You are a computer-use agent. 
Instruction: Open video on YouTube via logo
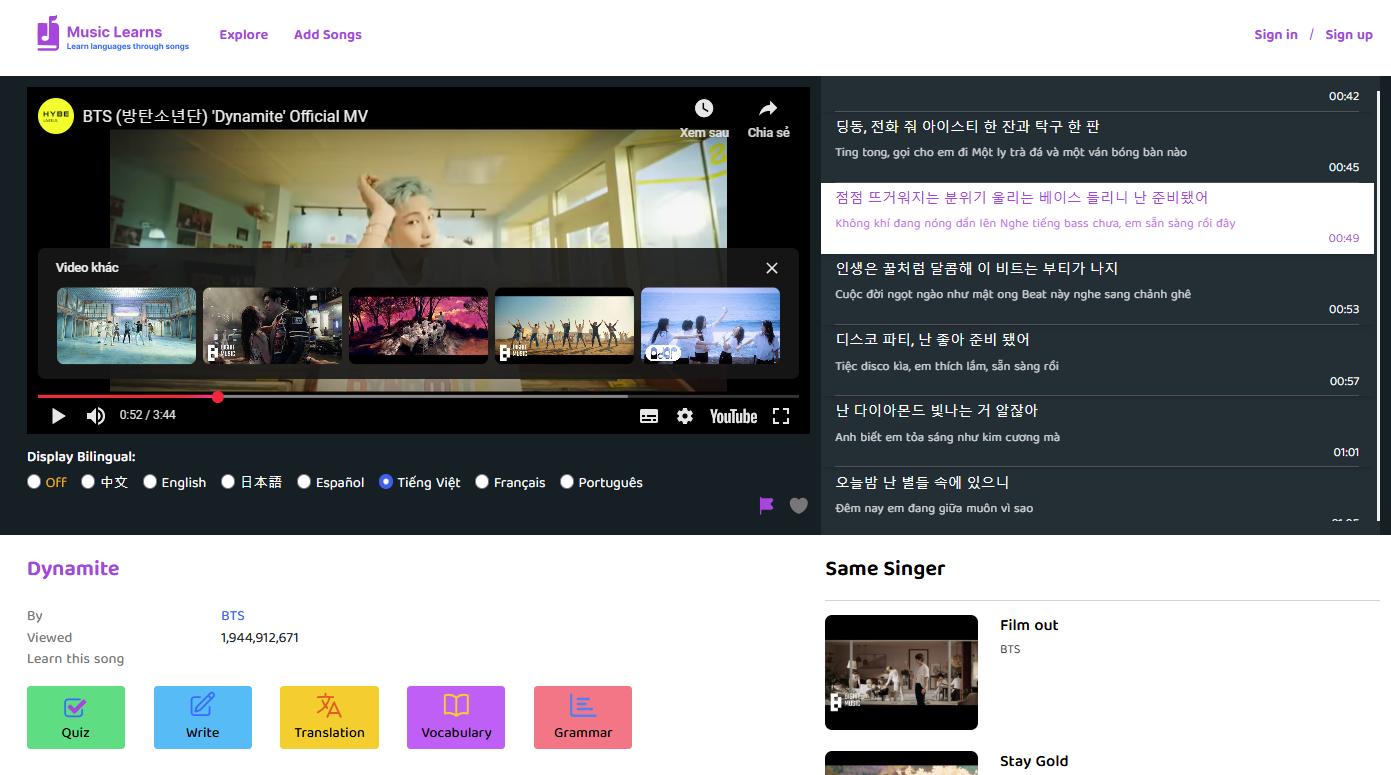pyautogui.click(x=733, y=416)
